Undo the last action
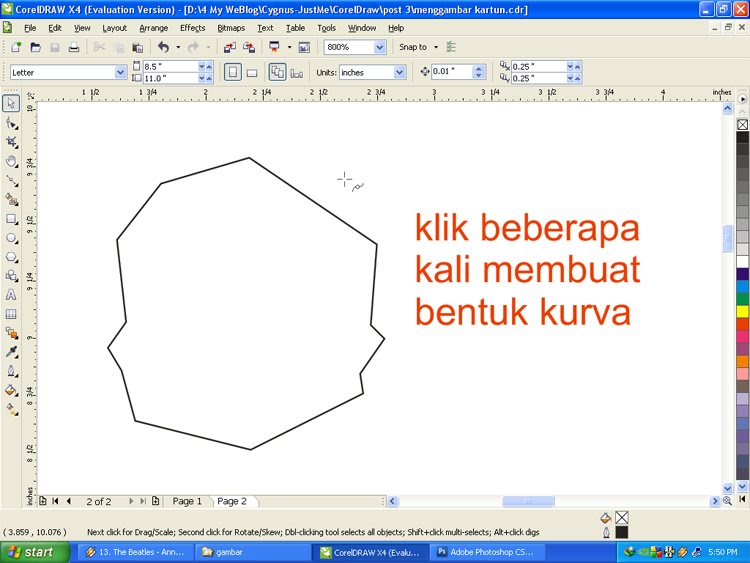The height and width of the screenshot is (563, 750). (164, 47)
